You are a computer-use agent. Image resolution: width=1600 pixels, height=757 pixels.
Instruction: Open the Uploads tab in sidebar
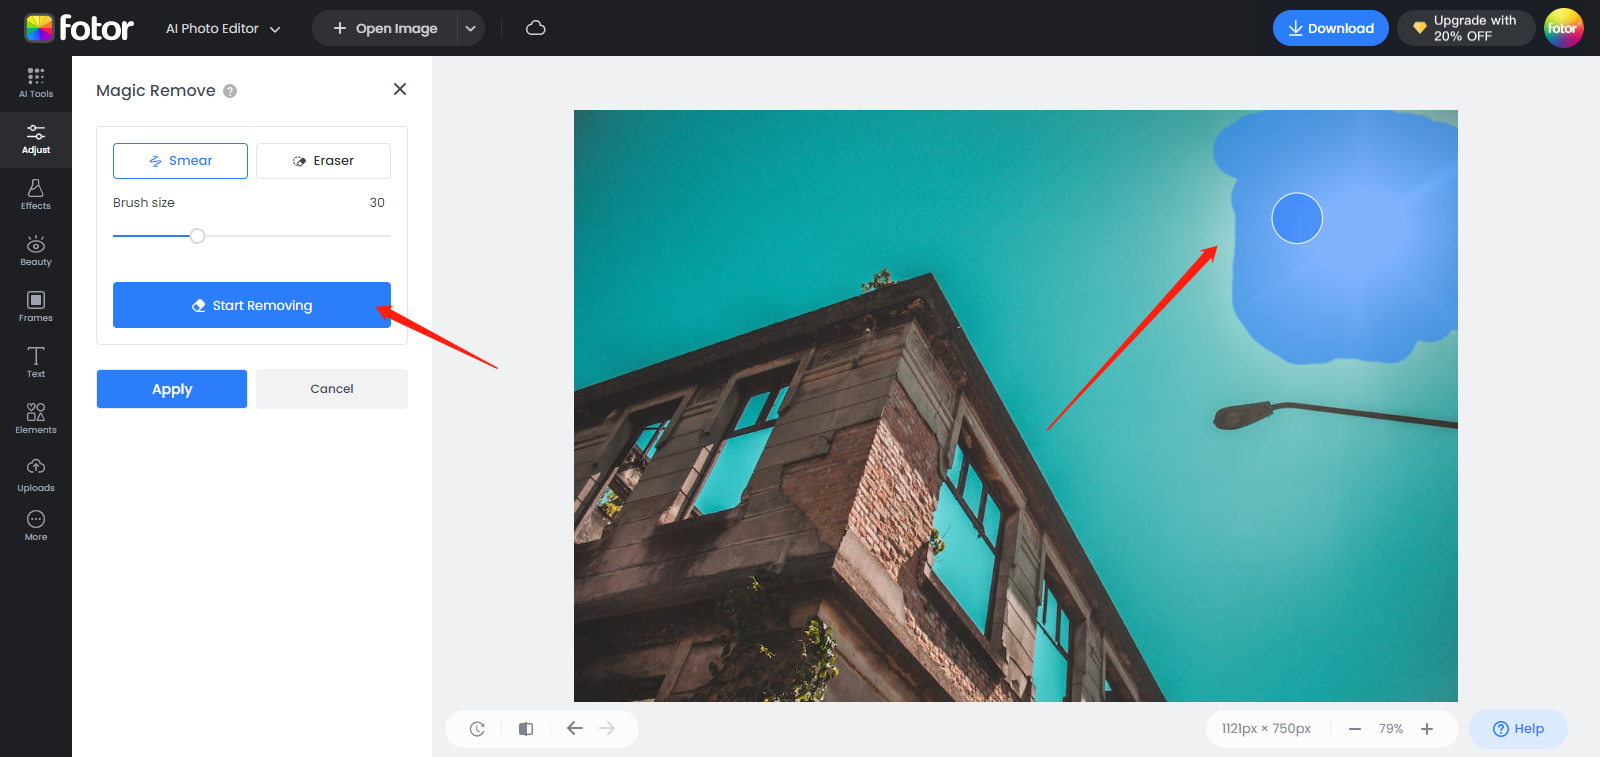(36, 475)
